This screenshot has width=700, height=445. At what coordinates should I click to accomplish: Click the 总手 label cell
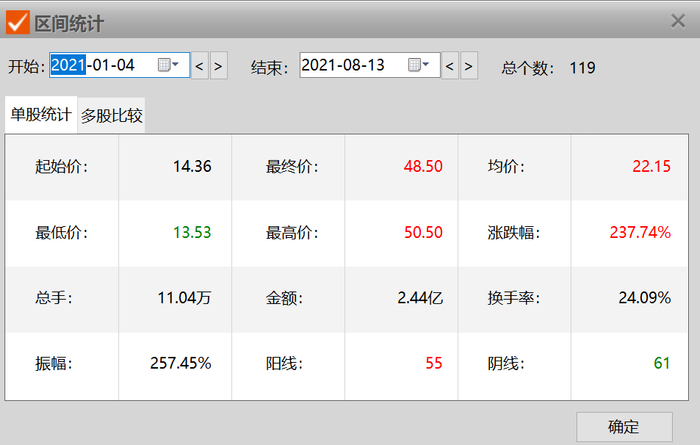62,298
